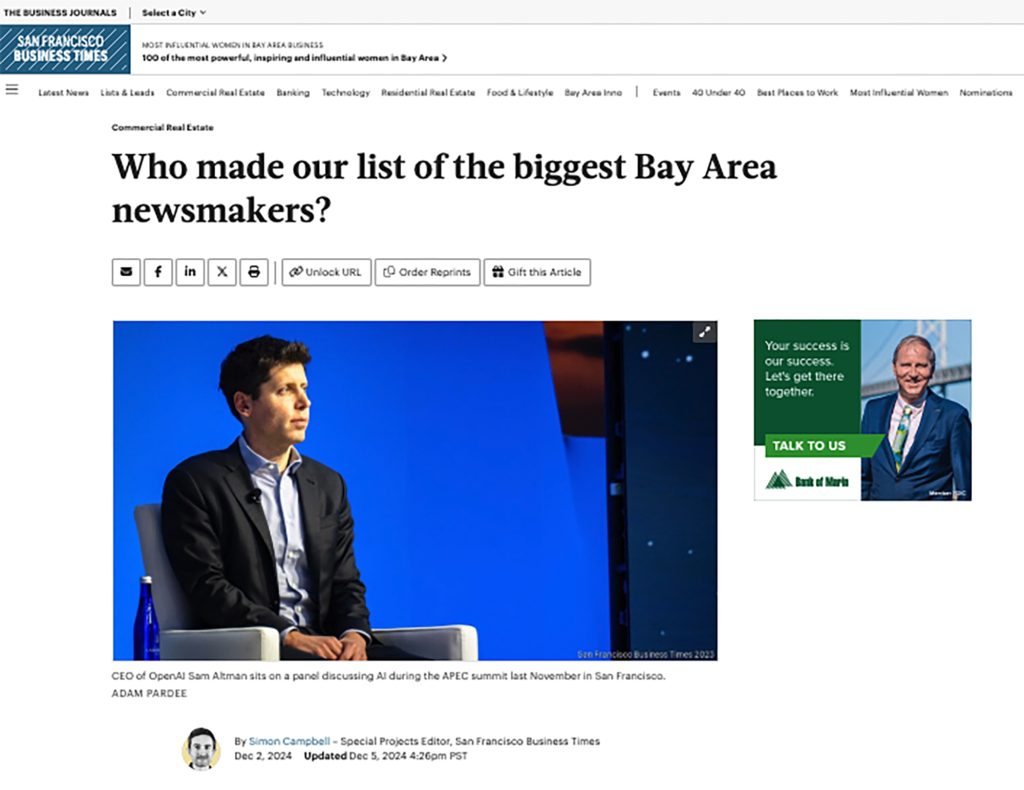Share article on LinkedIn
The width and height of the screenshot is (1024, 790).
click(x=190, y=272)
